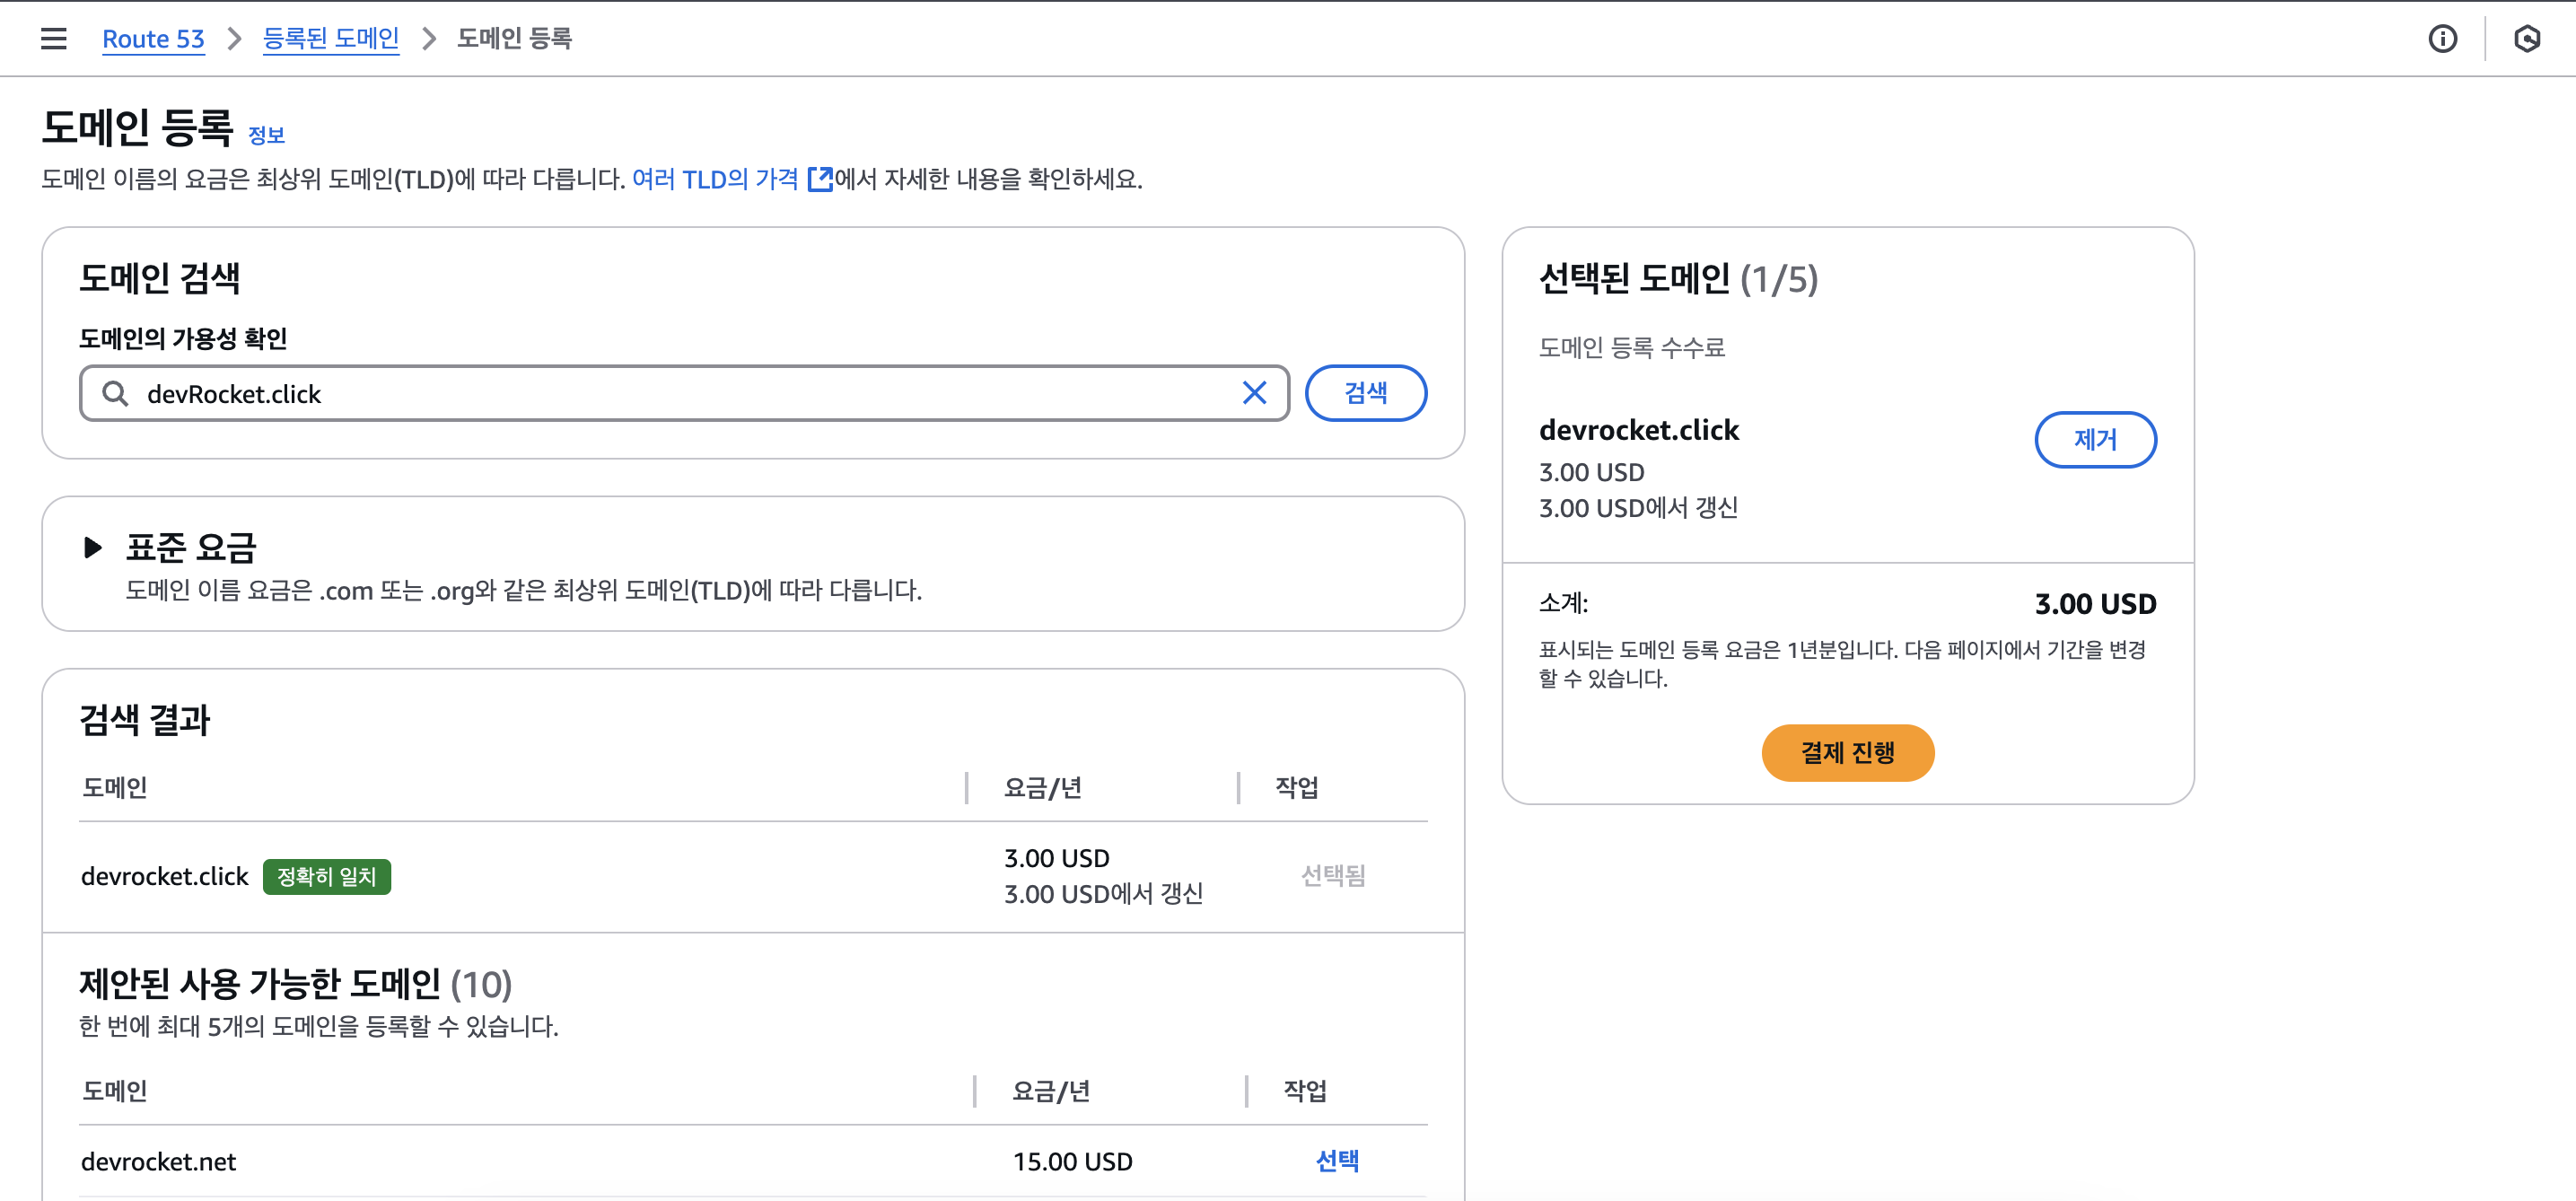Screen dimensions: 2576x1201
Task: Click the Route 53 breadcrumb link
Action: [153, 39]
